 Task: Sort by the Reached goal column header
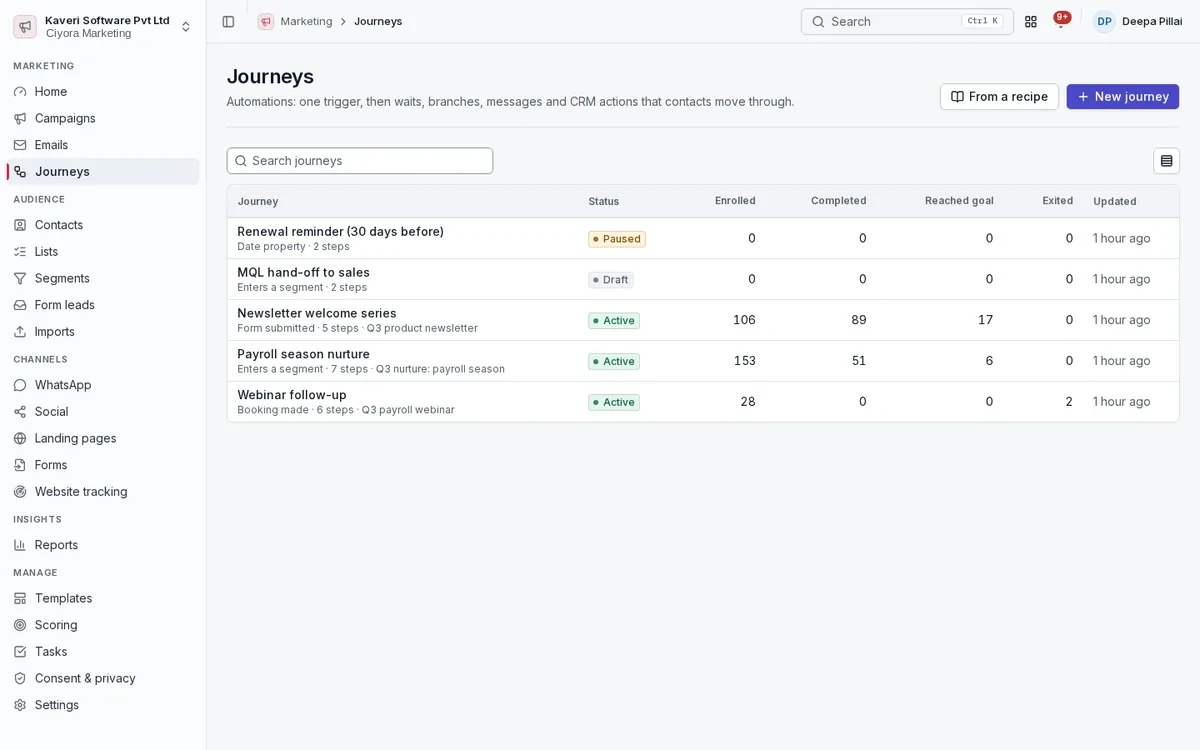959,201
